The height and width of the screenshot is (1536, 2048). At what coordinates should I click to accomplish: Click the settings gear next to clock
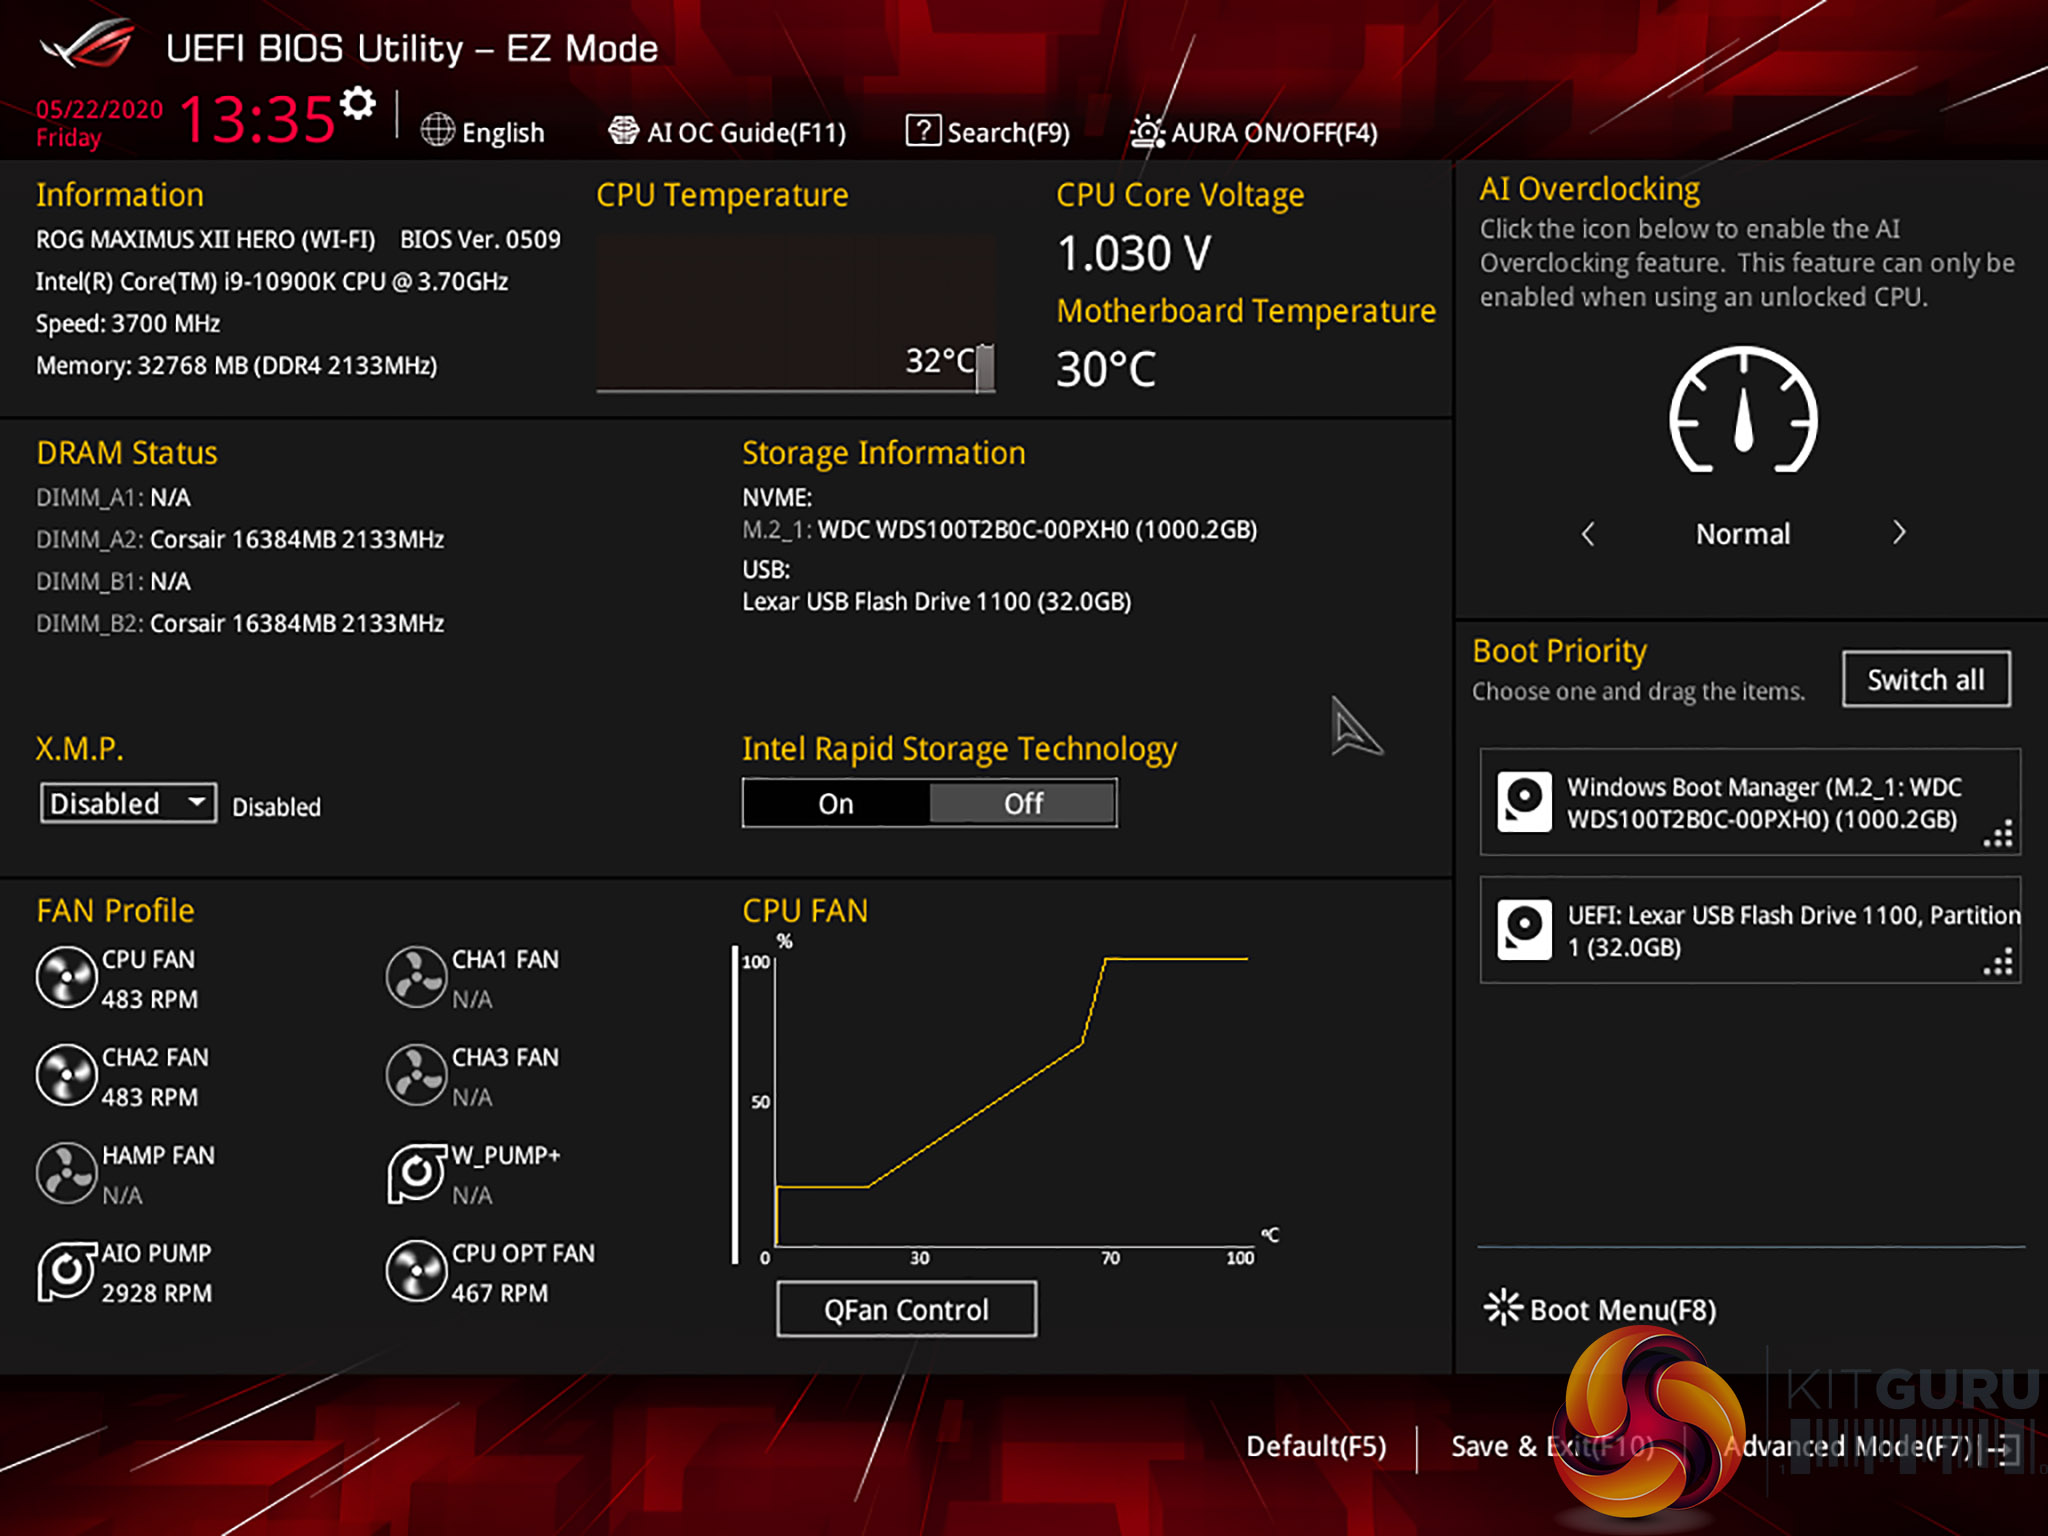[x=357, y=103]
